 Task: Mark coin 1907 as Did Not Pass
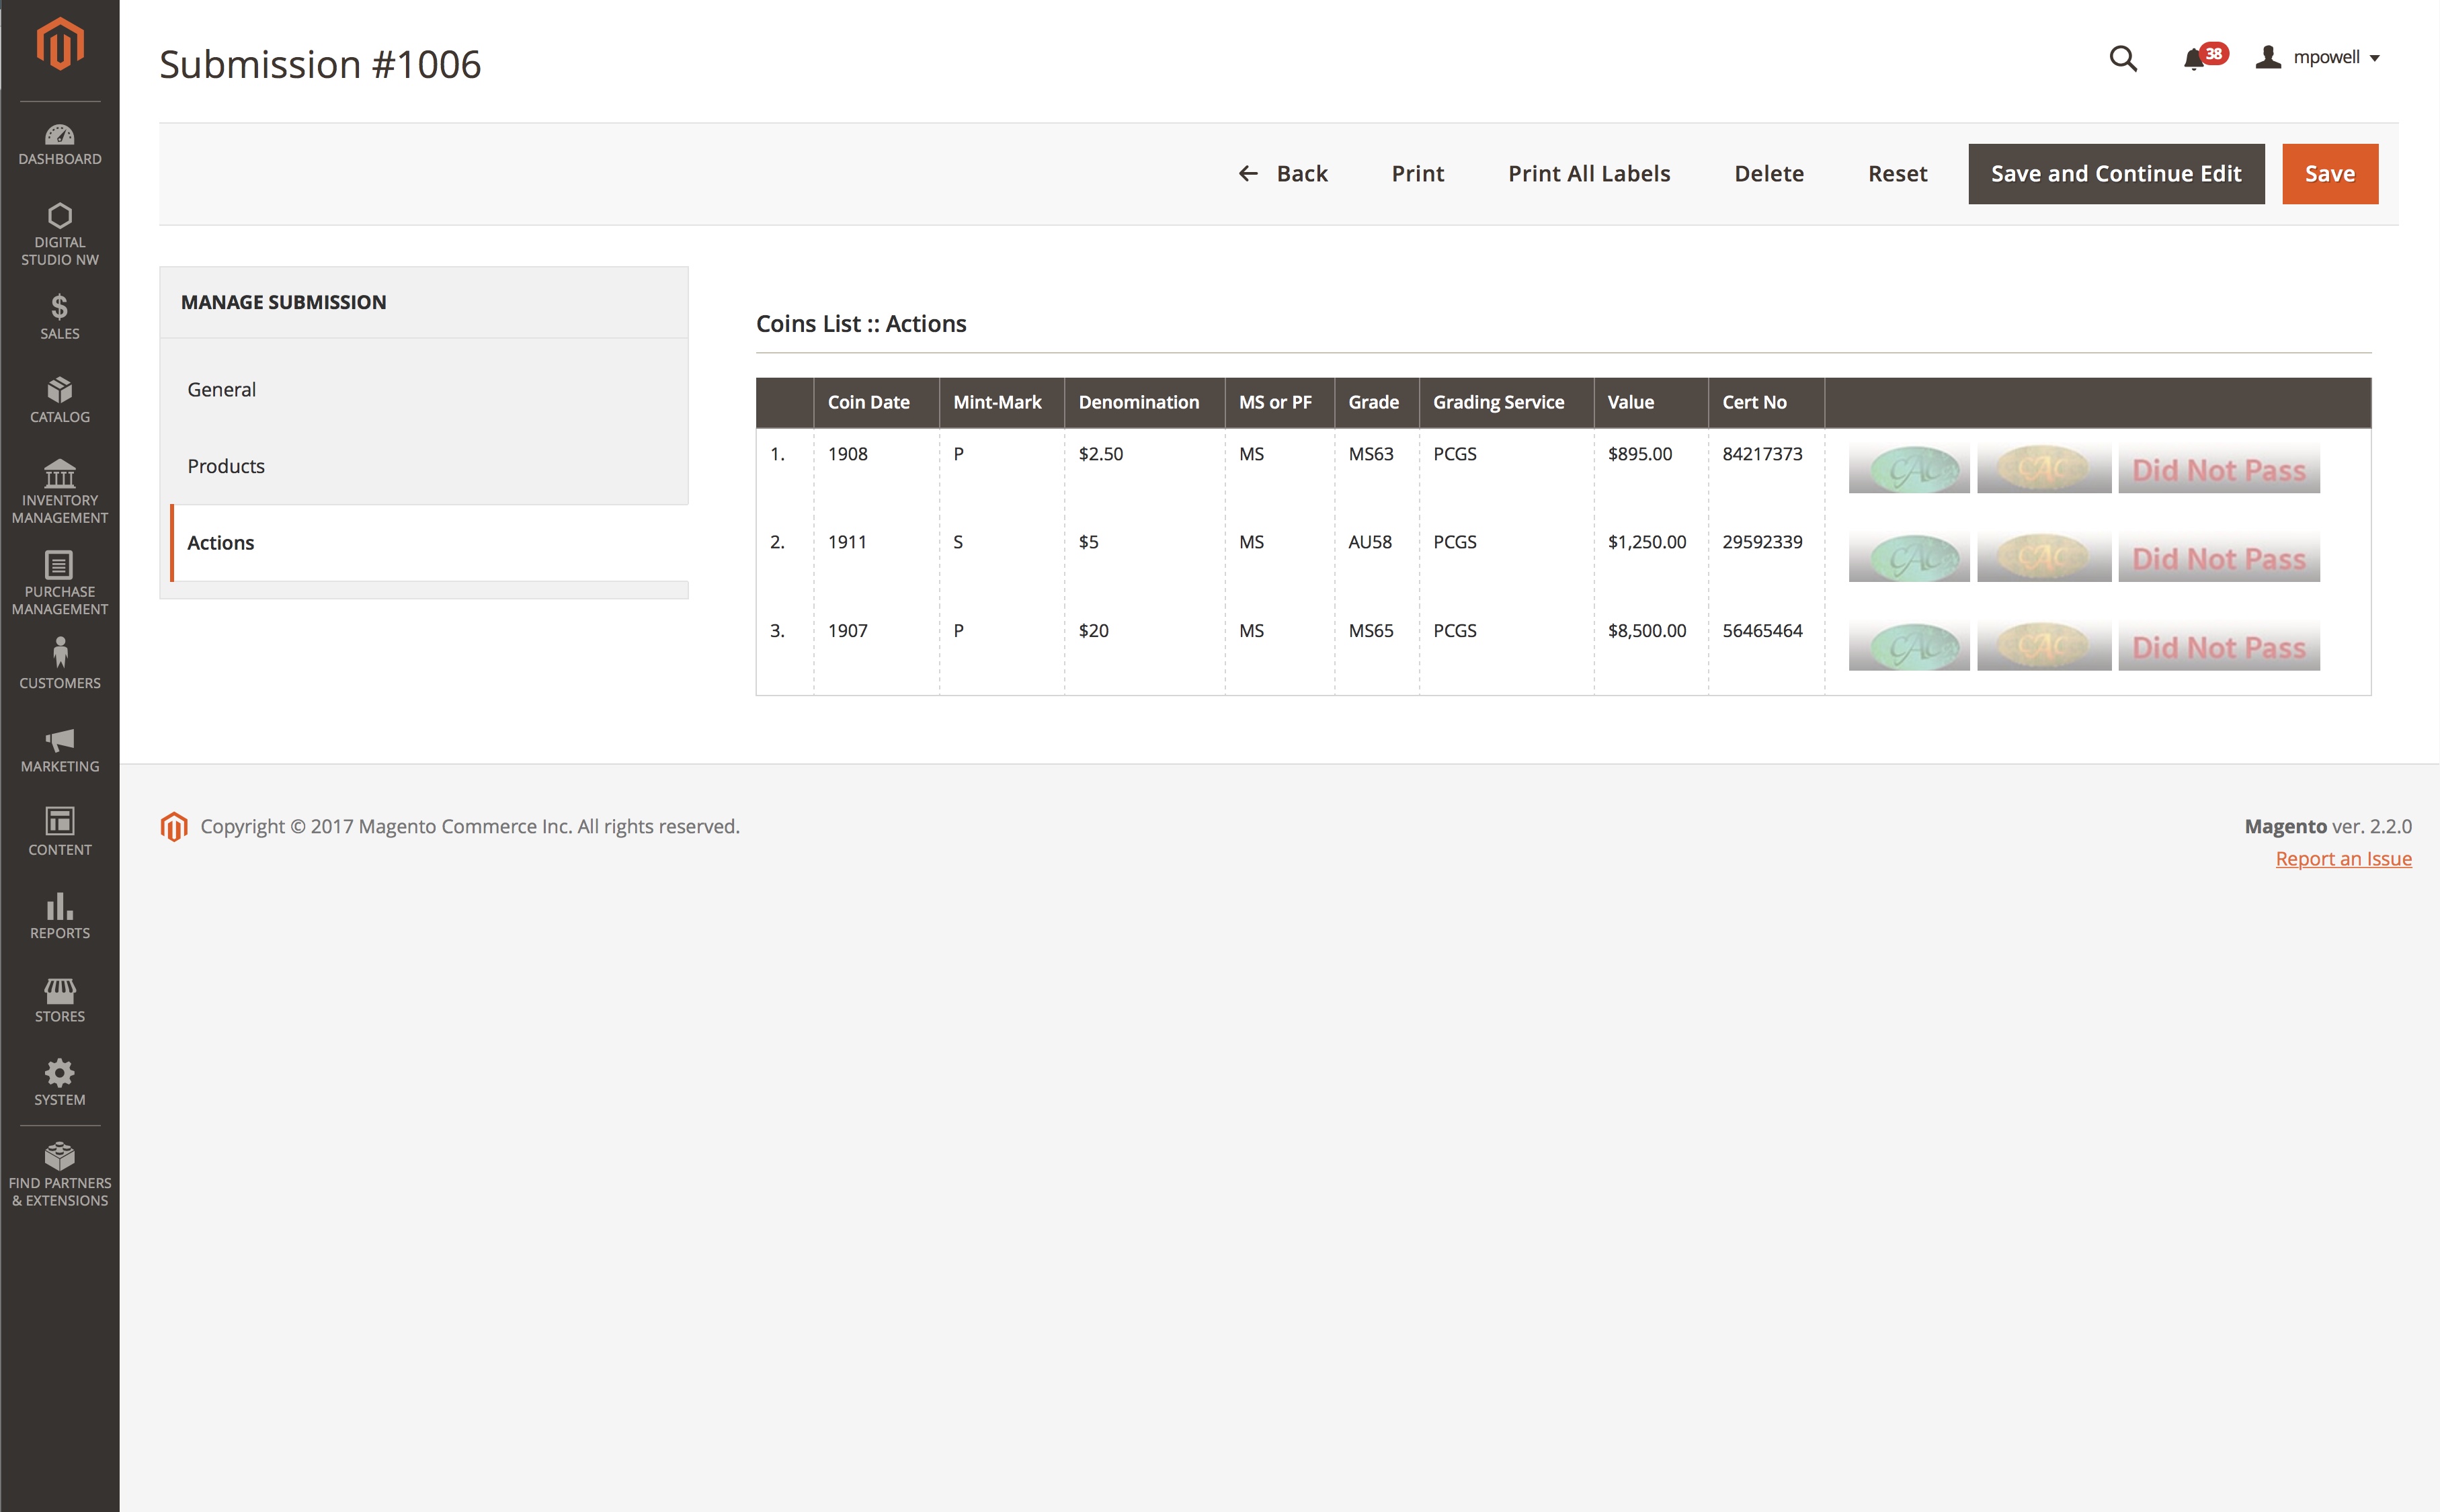click(2218, 647)
